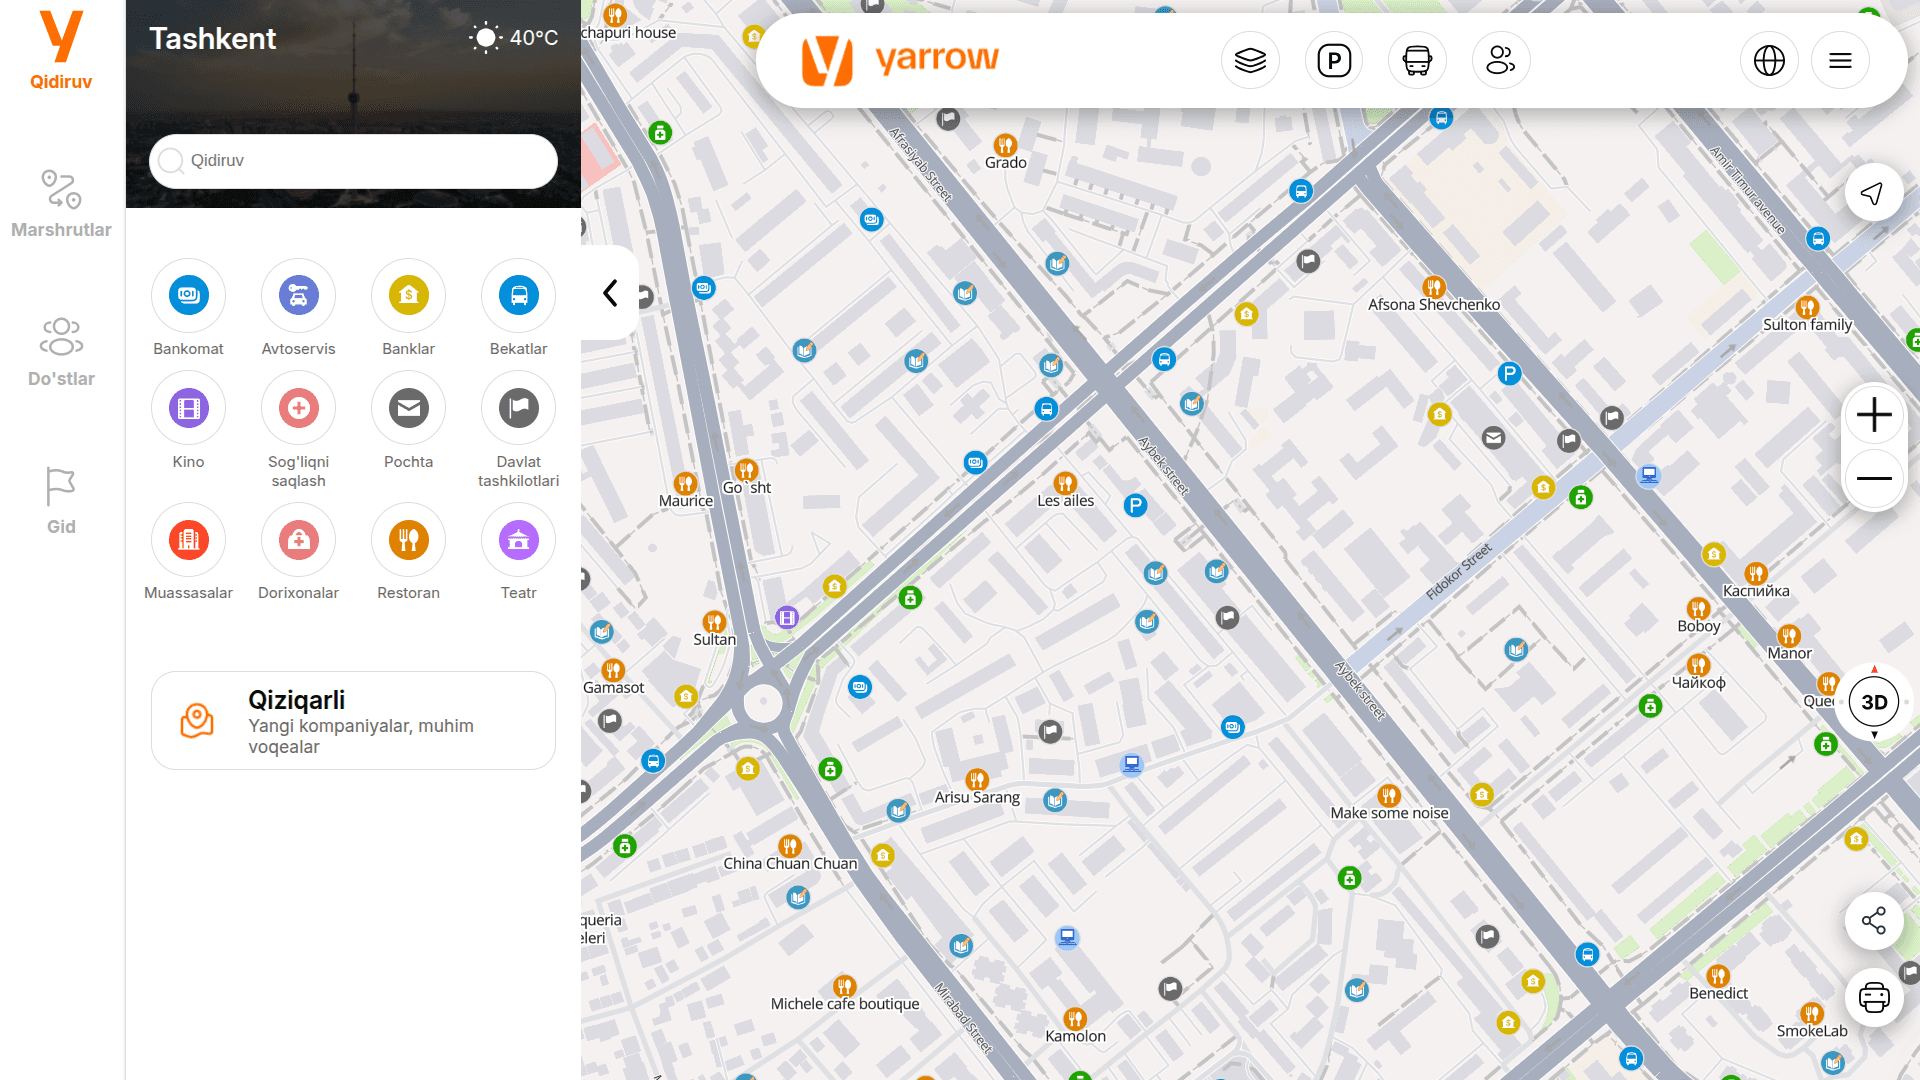1920x1080 pixels.
Task: Select the Go`sht restaurant marker
Action: click(x=746, y=470)
